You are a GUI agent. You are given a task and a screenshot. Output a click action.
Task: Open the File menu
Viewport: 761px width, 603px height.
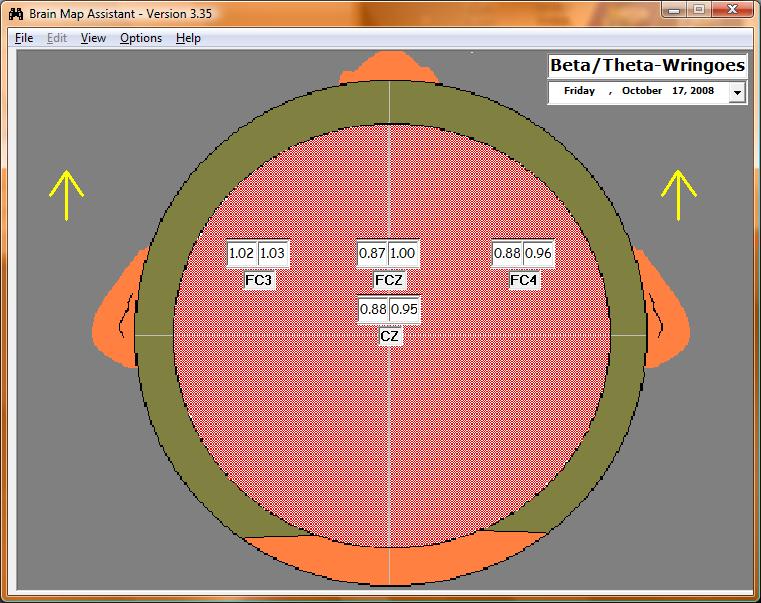tap(24, 38)
